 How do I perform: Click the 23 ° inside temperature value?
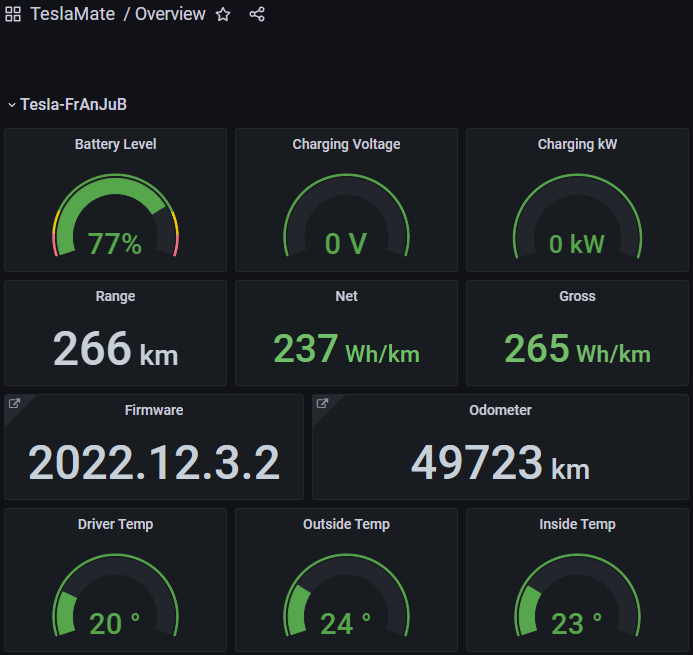pyautogui.click(x=576, y=623)
